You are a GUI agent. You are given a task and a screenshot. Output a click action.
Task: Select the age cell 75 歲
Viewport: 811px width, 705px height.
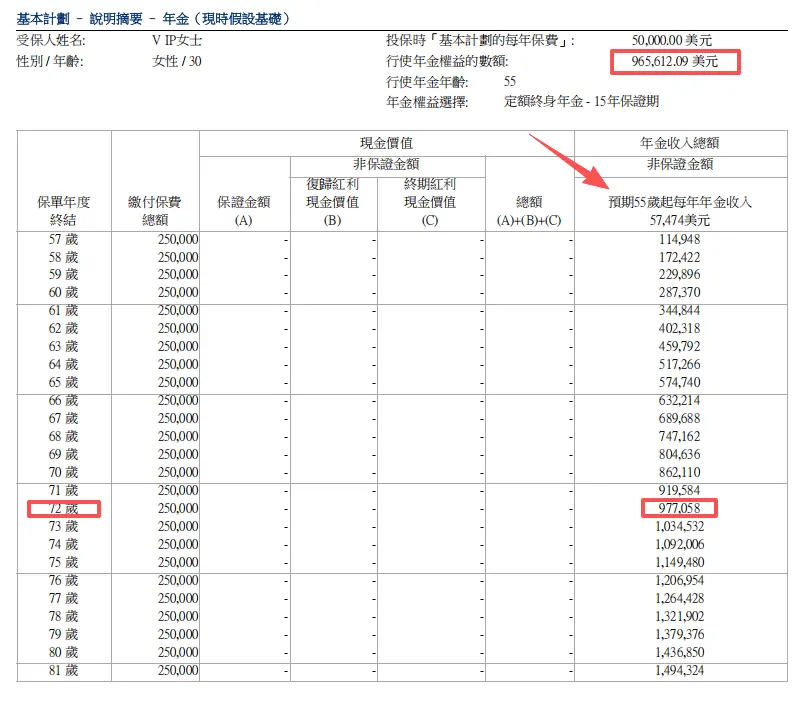point(64,562)
